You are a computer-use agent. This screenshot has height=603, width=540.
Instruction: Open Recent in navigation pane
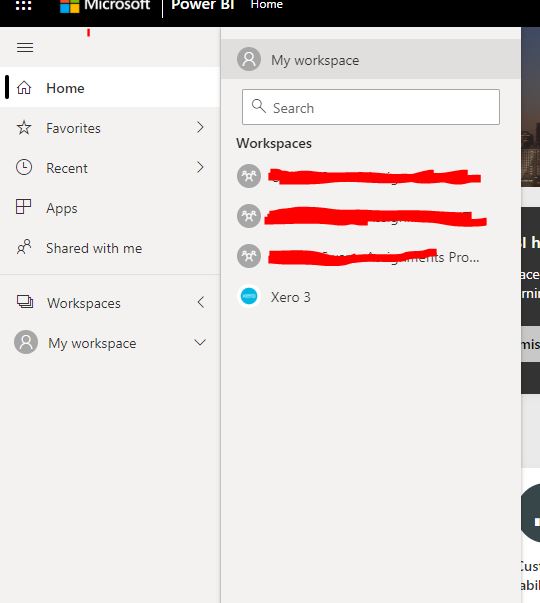pos(110,168)
